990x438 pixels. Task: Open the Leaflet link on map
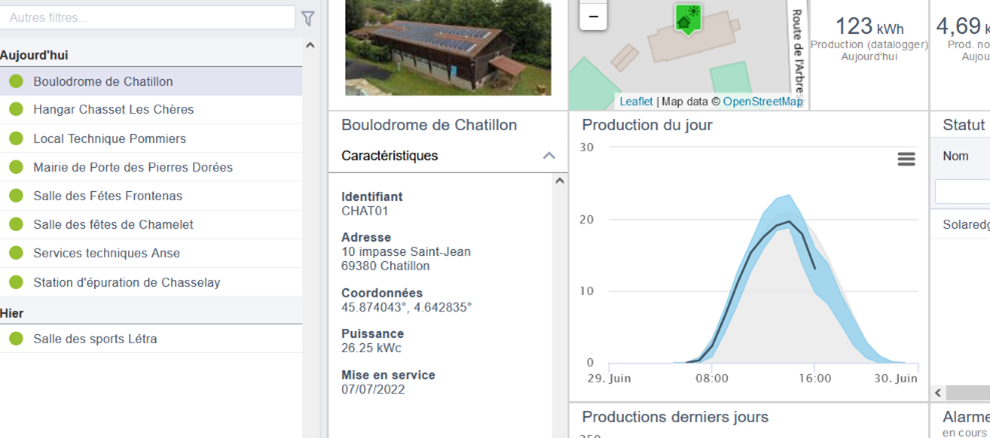click(x=636, y=102)
